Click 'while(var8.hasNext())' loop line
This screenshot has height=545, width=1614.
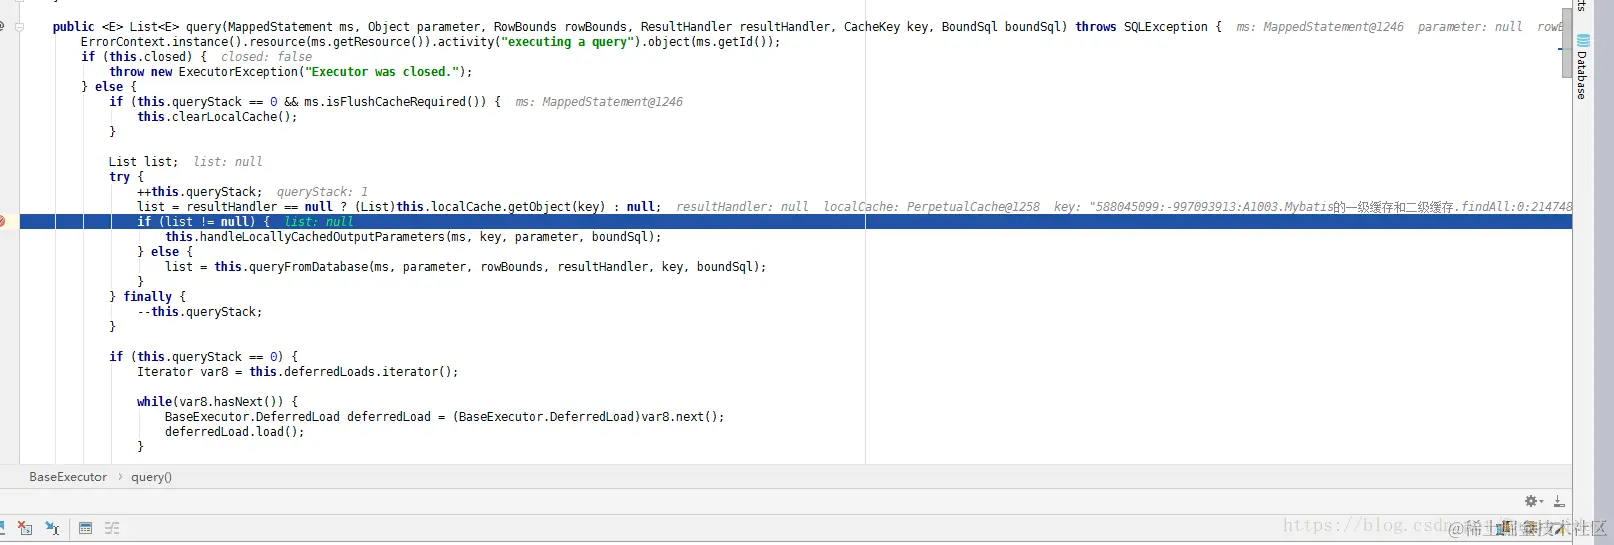[x=217, y=402]
